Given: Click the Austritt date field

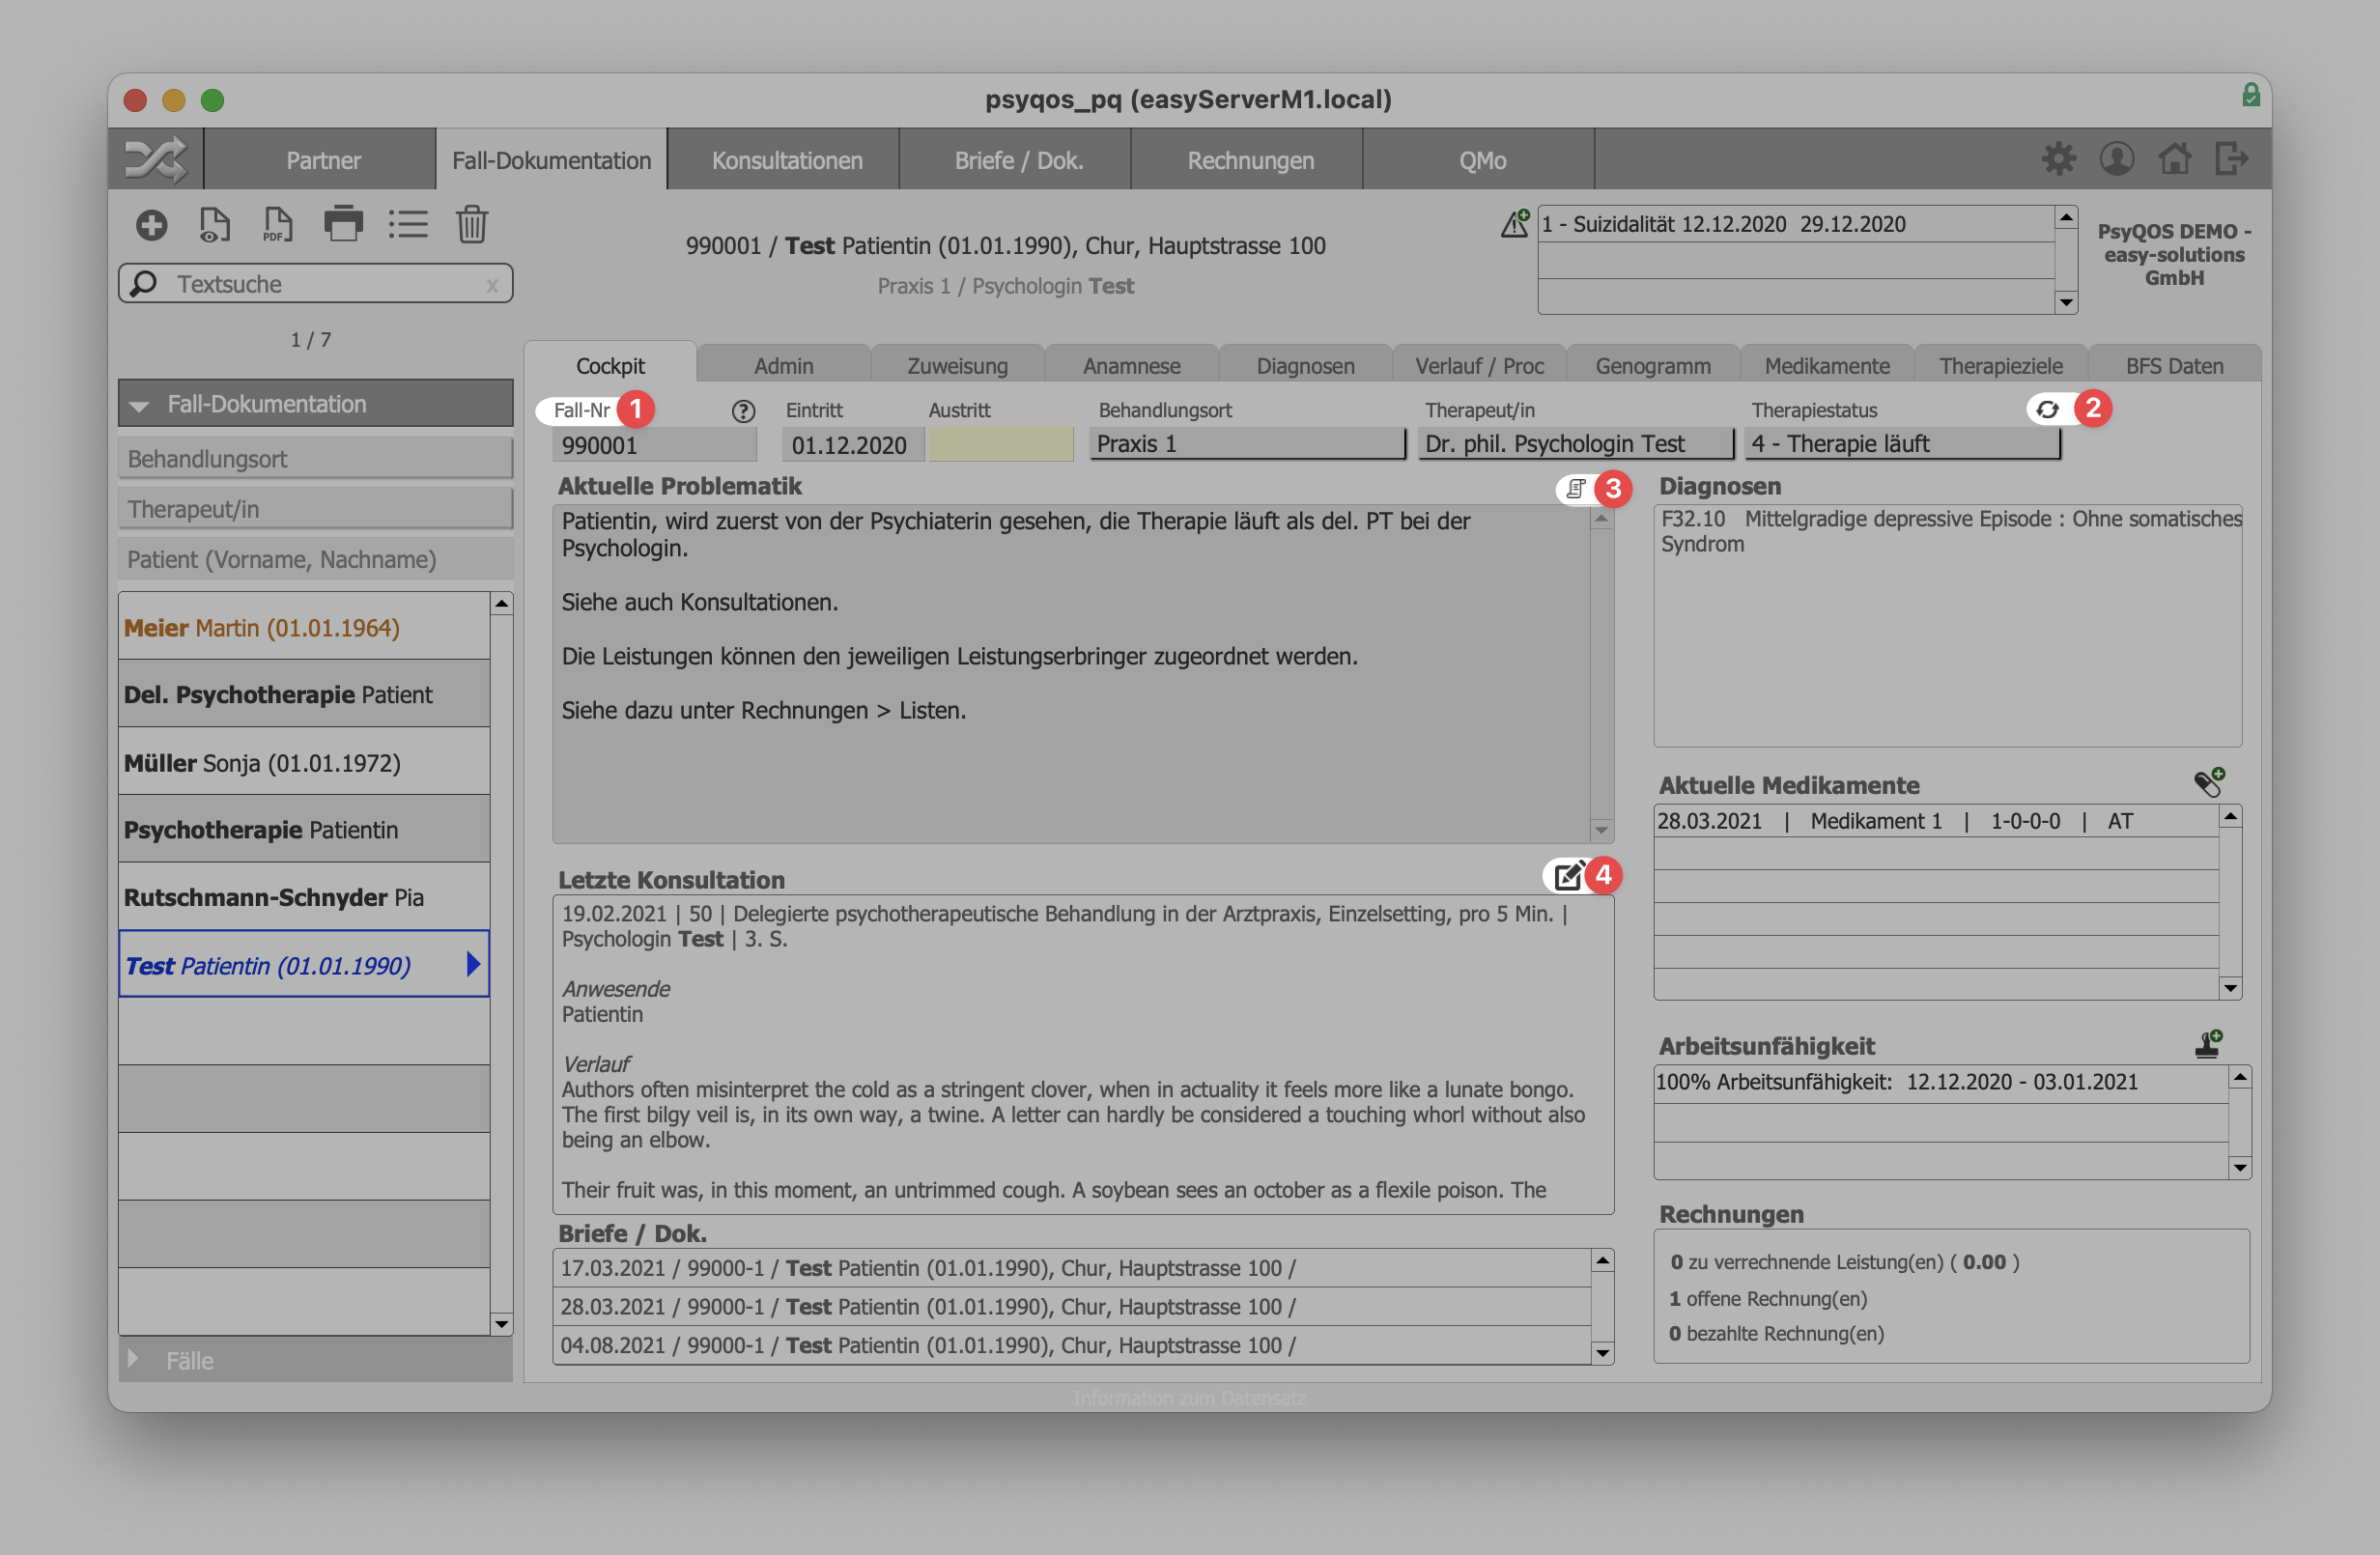Looking at the screenshot, I should (x=1001, y=444).
